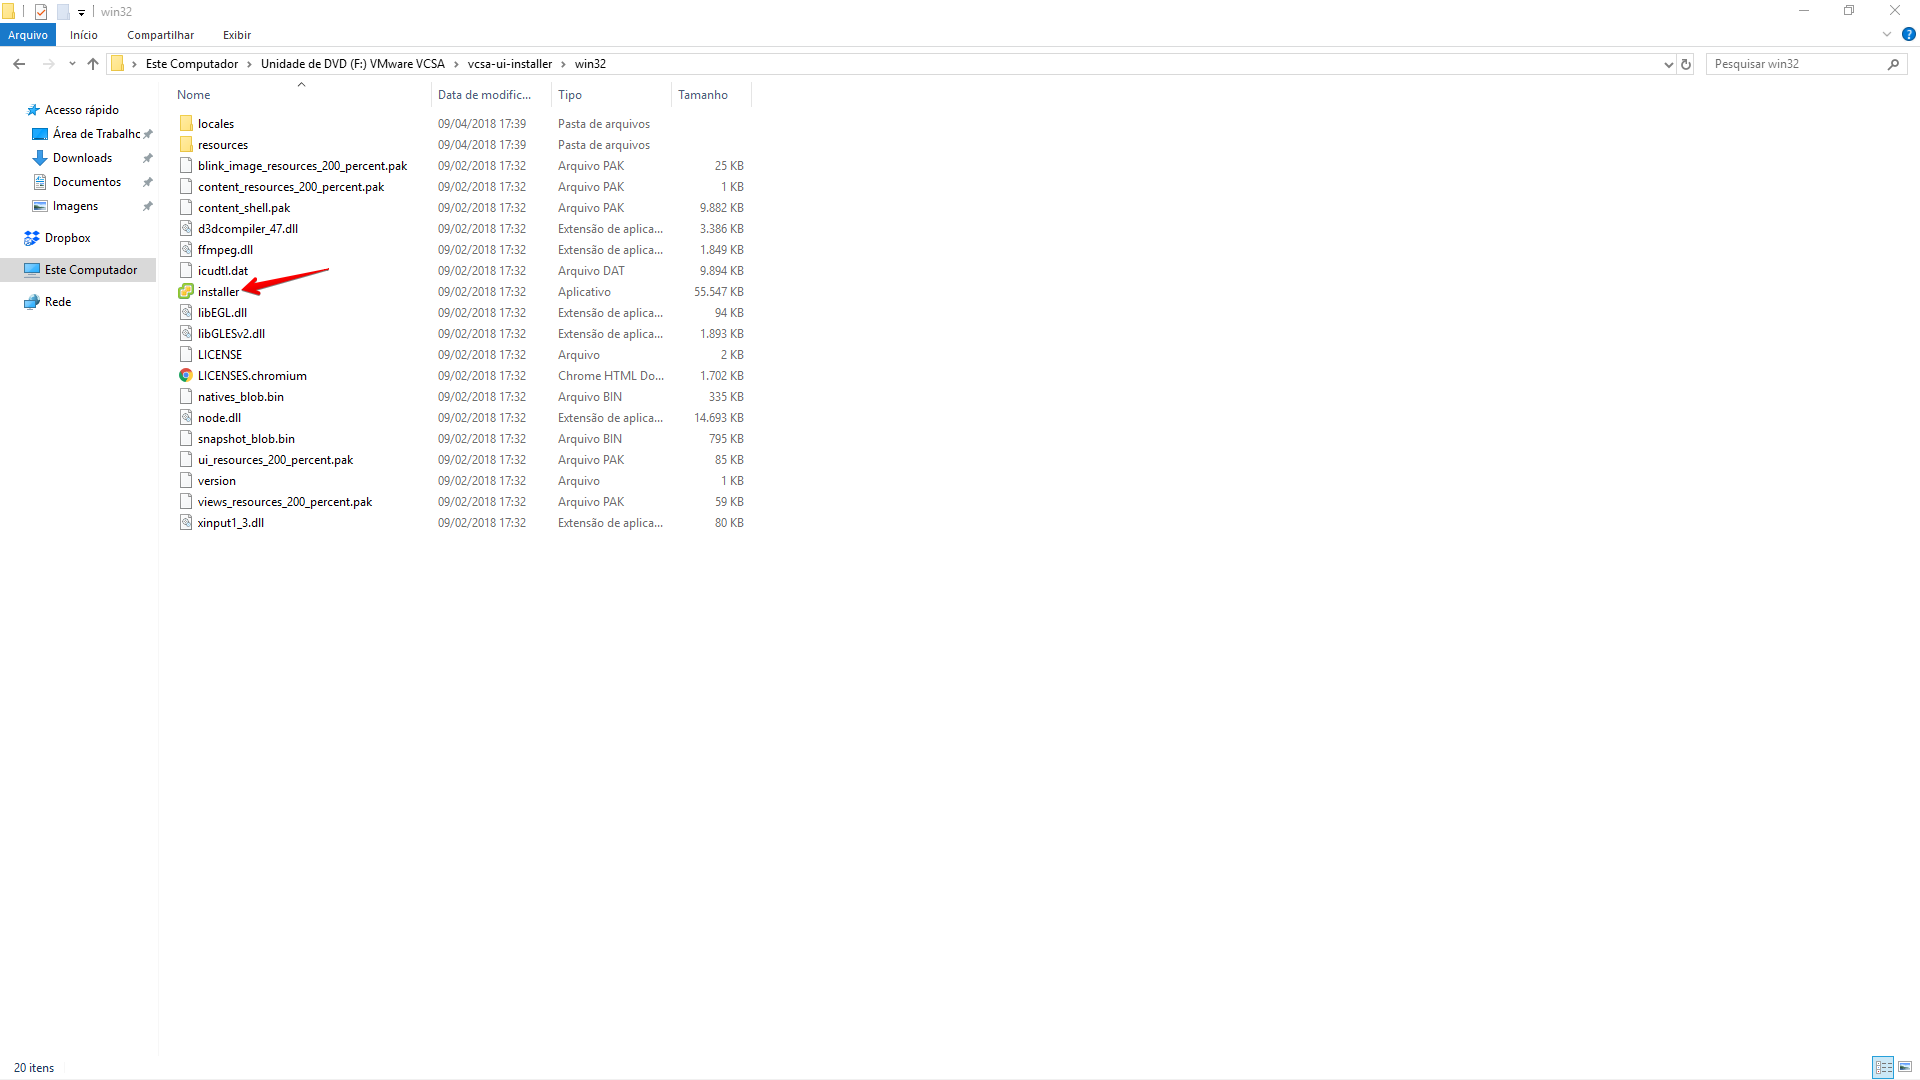
Task: Switch to large thumbnails view icon
Action: tap(1905, 1067)
